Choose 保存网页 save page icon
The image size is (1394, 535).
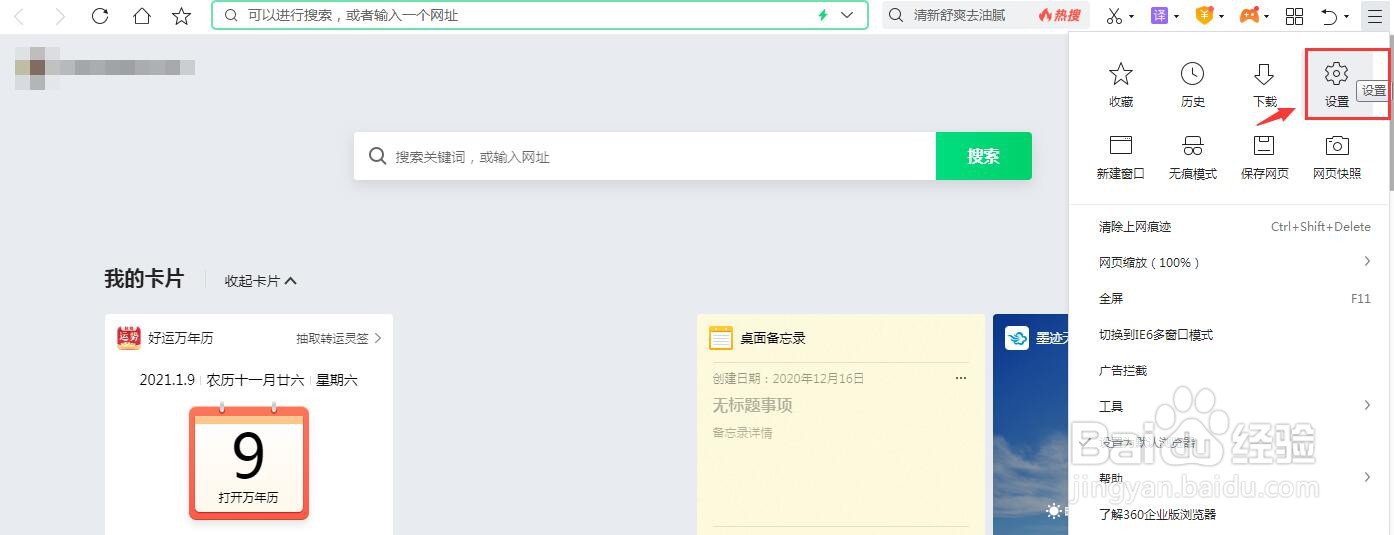click(1265, 157)
